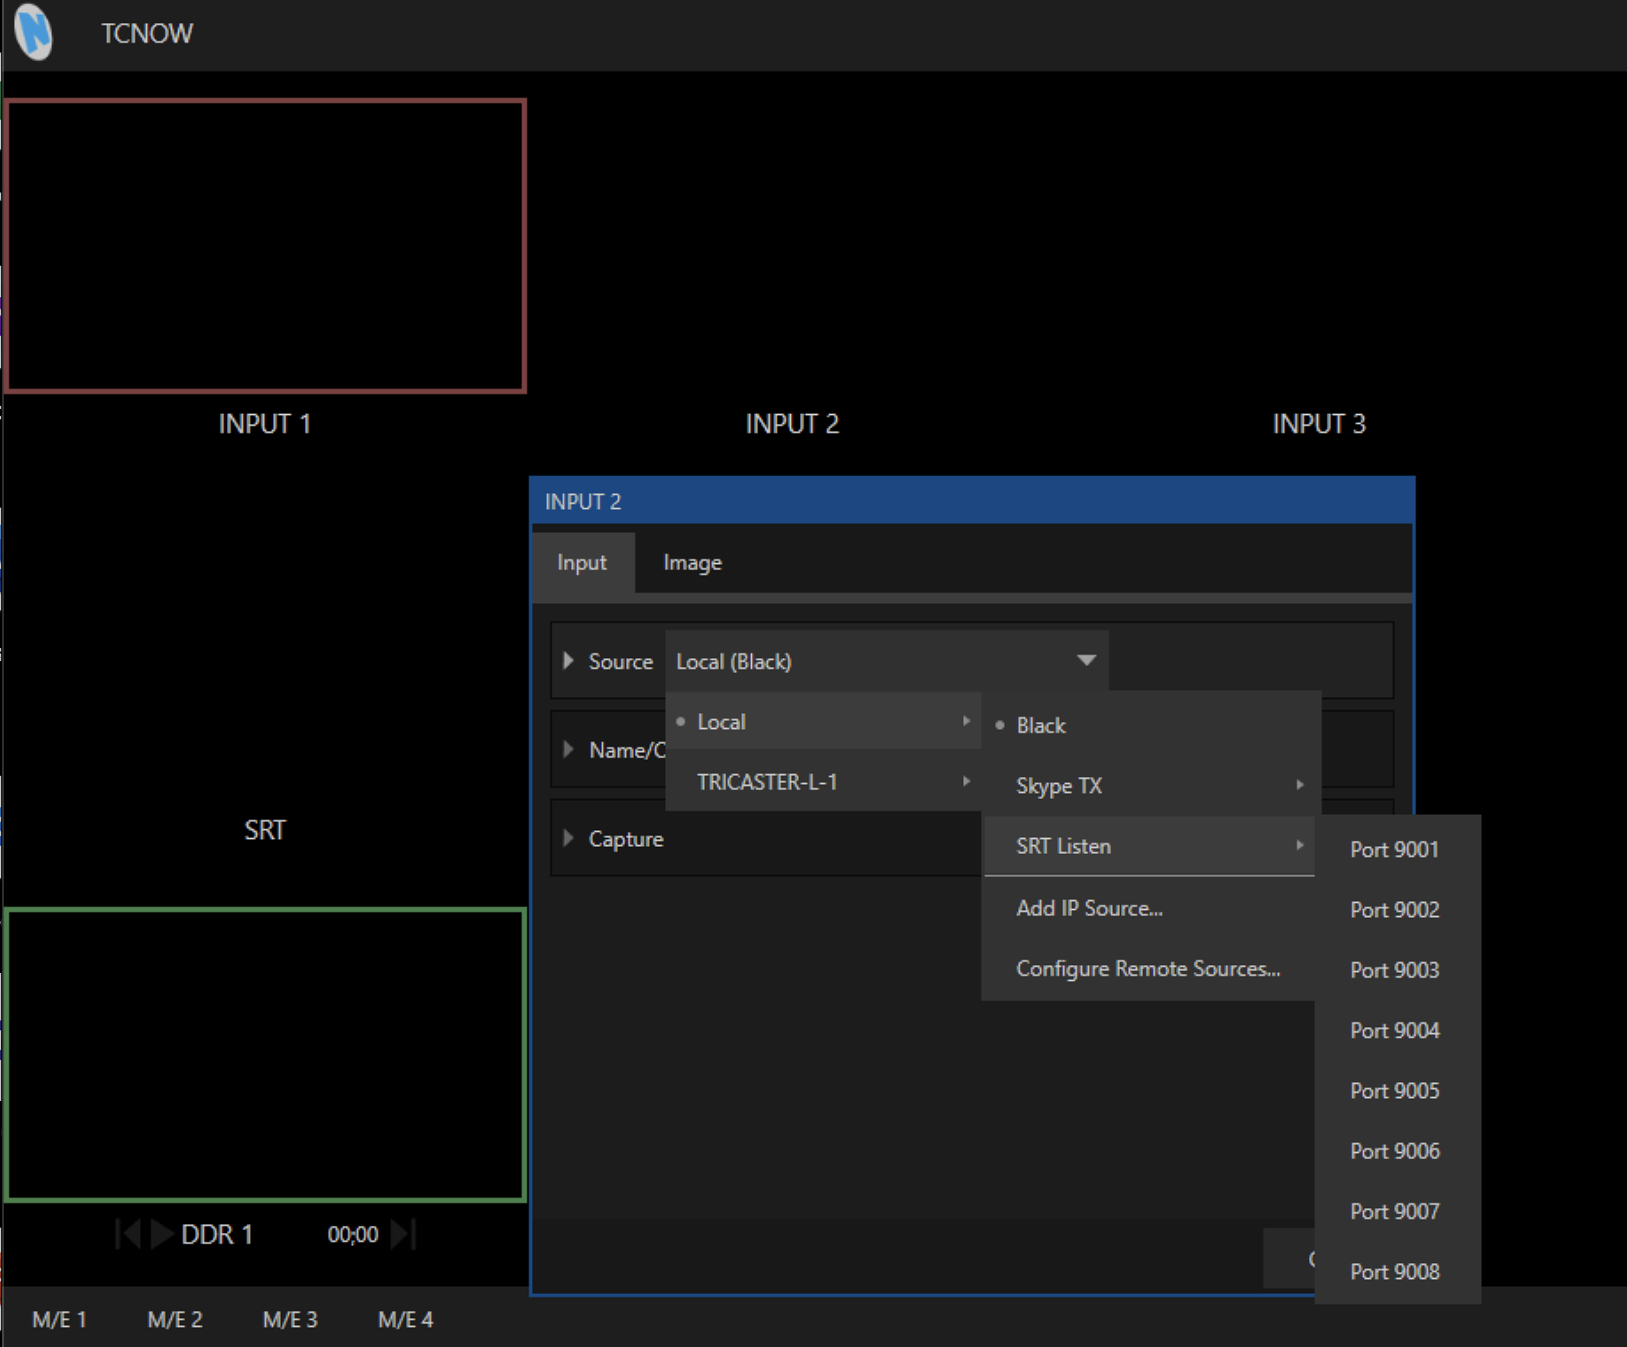Select Port 9004
This screenshot has height=1347, width=1627.
[1397, 1030]
